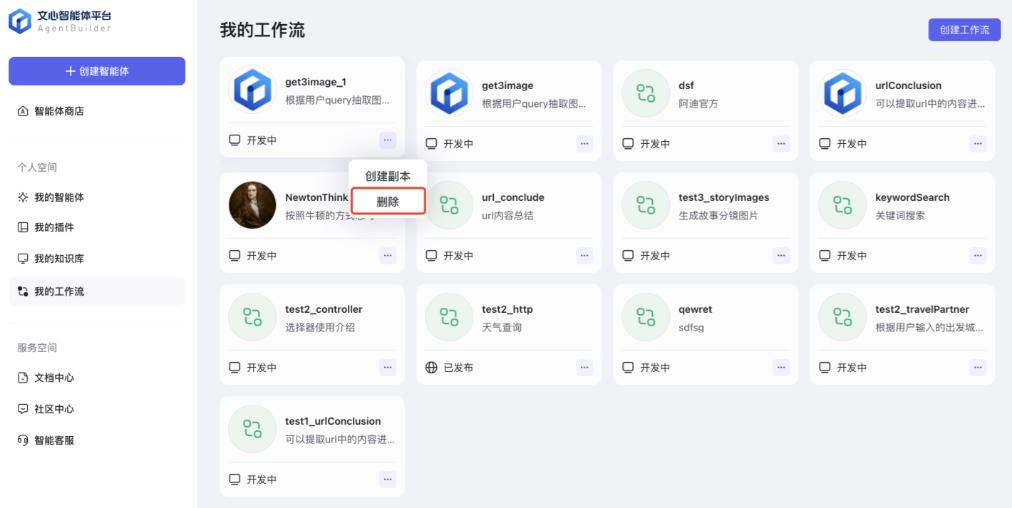Click the NewtonThink portrait thumbnail
The image size is (1012, 508).
coord(252,205)
